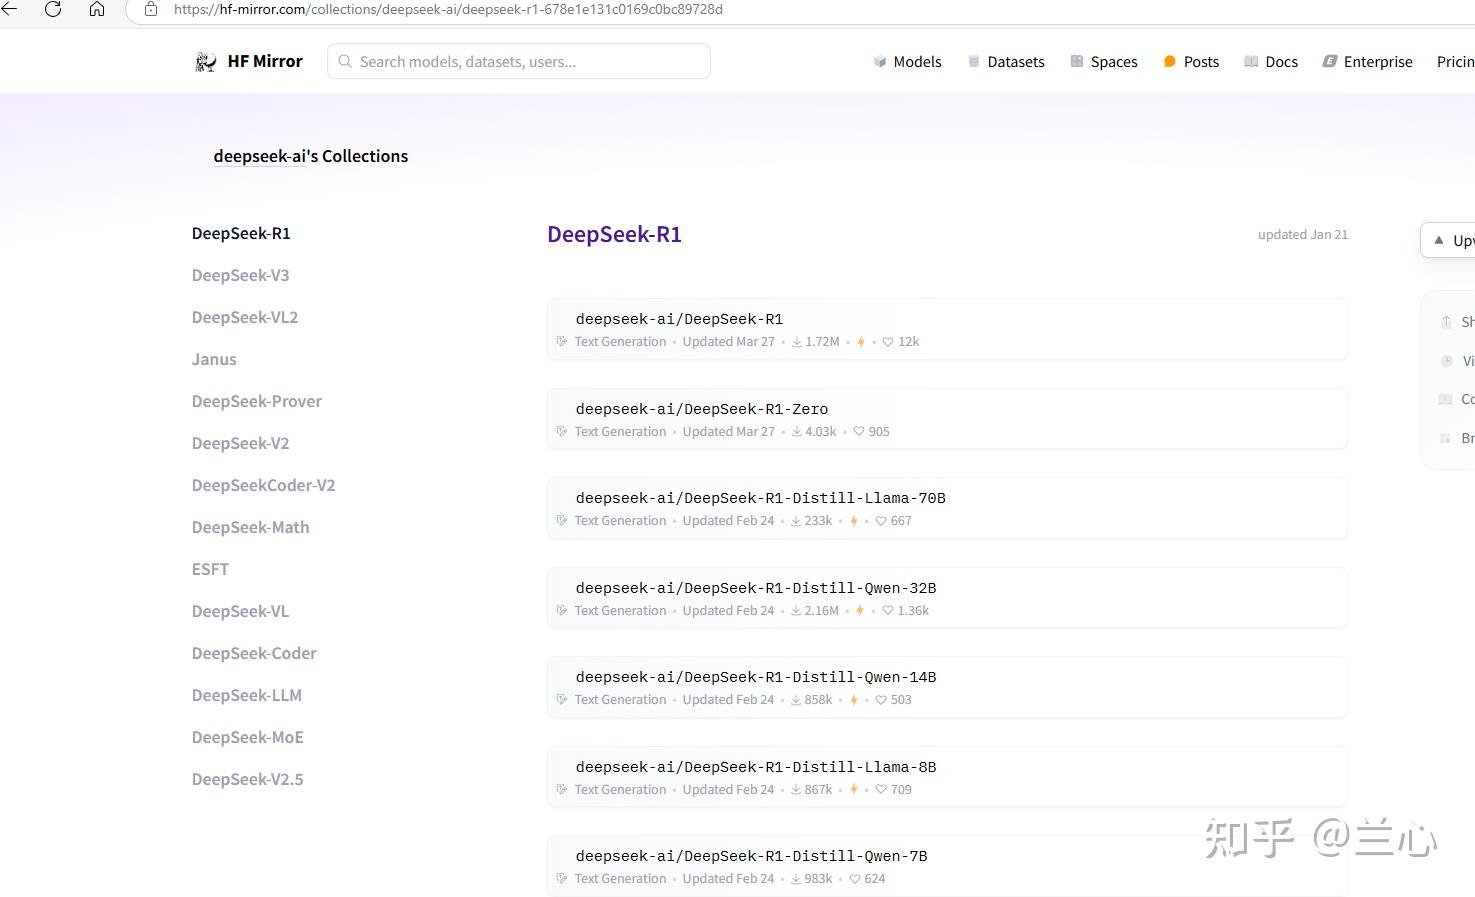The image size is (1475, 897).
Task: Click heart icon beside 624 likes
Action: coord(855,879)
